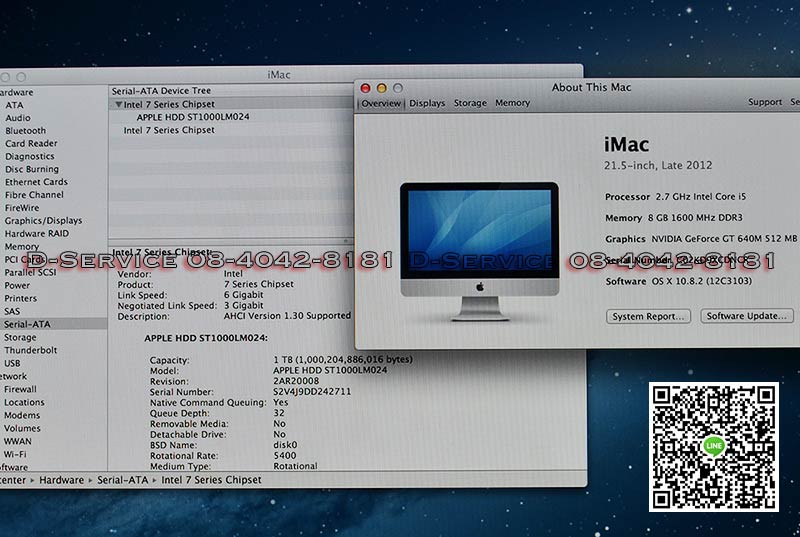The width and height of the screenshot is (800, 537).
Task: Switch to the Memory tab
Action: [512, 103]
